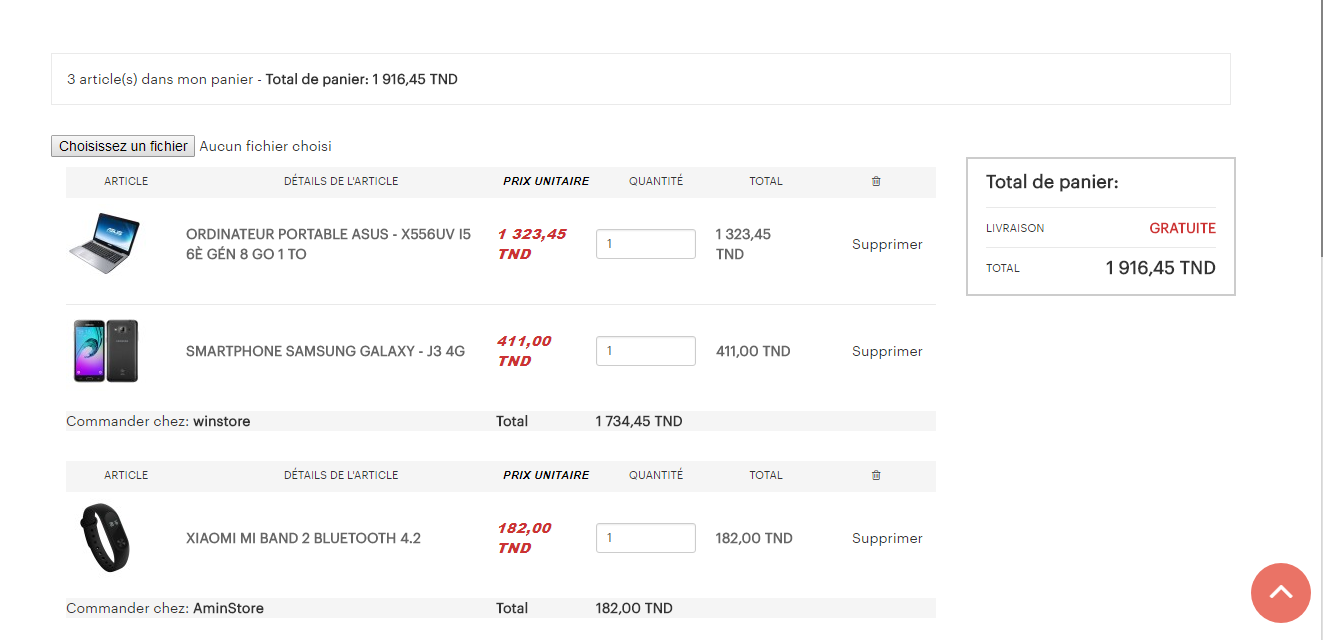Click the Asus laptop product image
The image size is (1324, 640).
(x=104, y=244)
